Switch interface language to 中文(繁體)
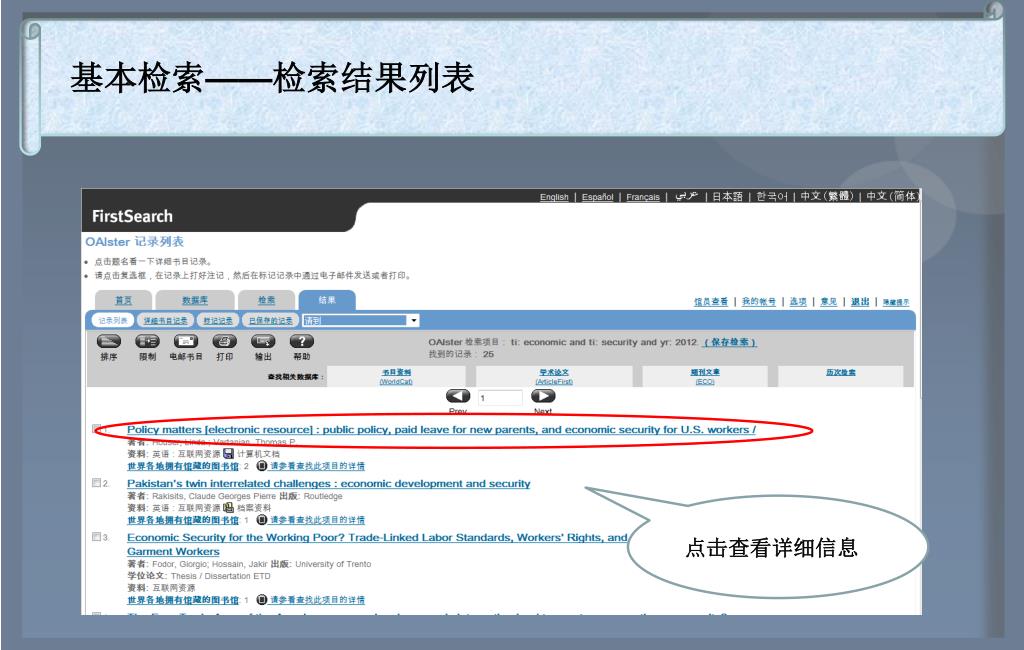 pyautogui.click(x=827, y=196)
